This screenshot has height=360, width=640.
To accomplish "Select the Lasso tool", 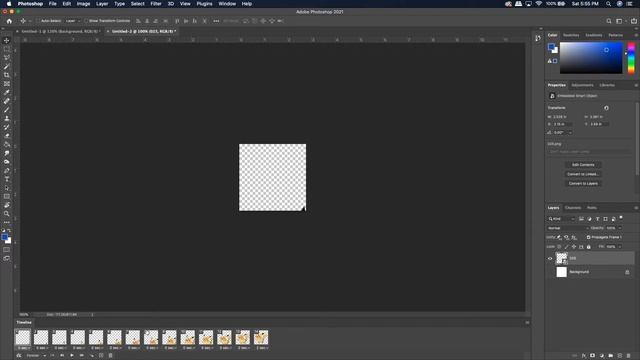I will (7, 58).
